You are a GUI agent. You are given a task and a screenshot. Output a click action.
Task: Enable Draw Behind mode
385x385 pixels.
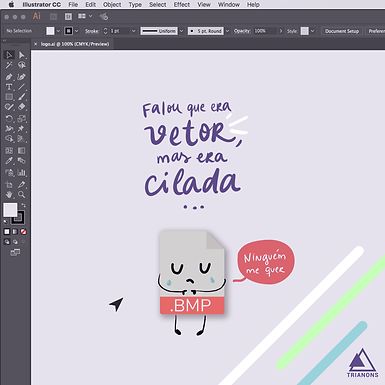pyautogui.click(x=15, y=242)
